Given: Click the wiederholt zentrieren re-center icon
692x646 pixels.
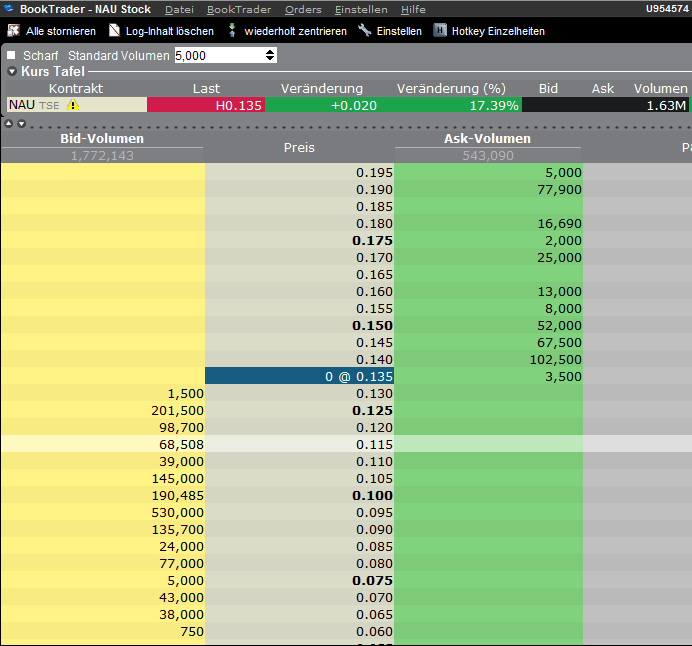Looking at the screenshot, I should [232, 30].
